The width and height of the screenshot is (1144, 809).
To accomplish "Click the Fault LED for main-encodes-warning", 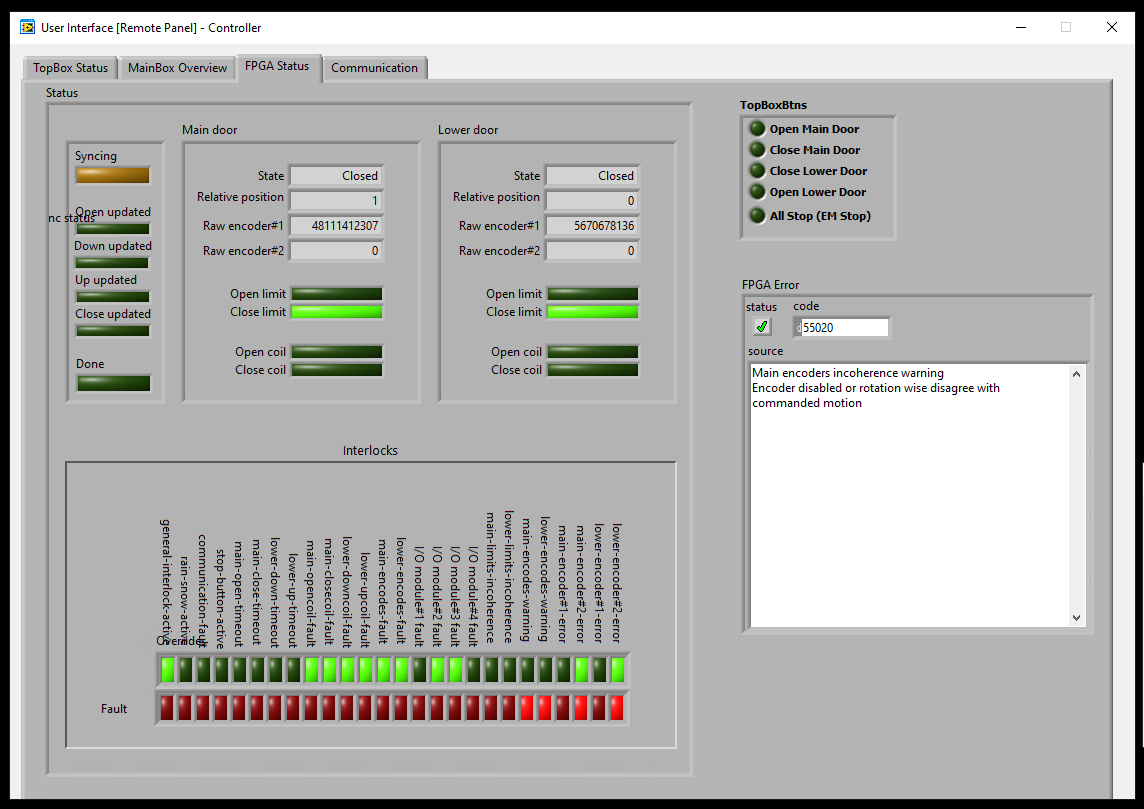I will [527, 708].
